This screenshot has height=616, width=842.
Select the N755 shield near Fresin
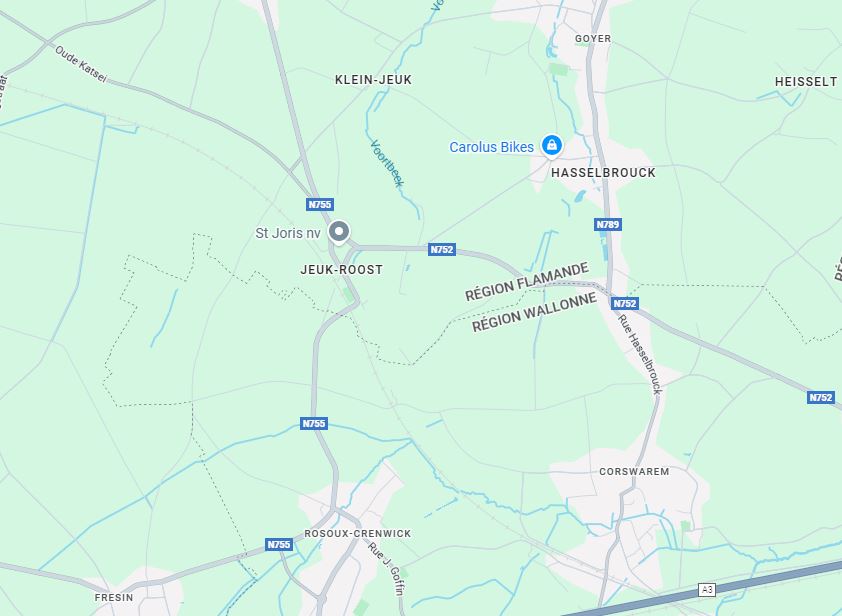coord(279,545)
